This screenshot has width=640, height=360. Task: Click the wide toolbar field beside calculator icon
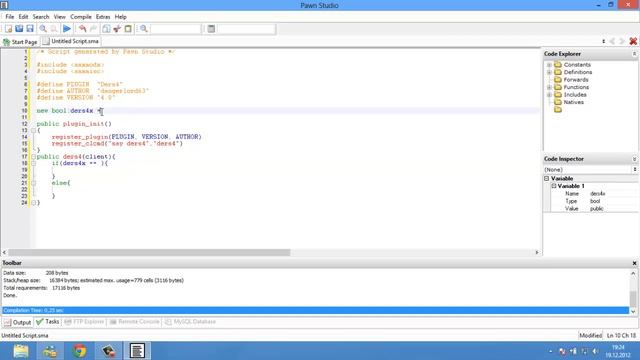pyautogui.click(x=247, y=29)
